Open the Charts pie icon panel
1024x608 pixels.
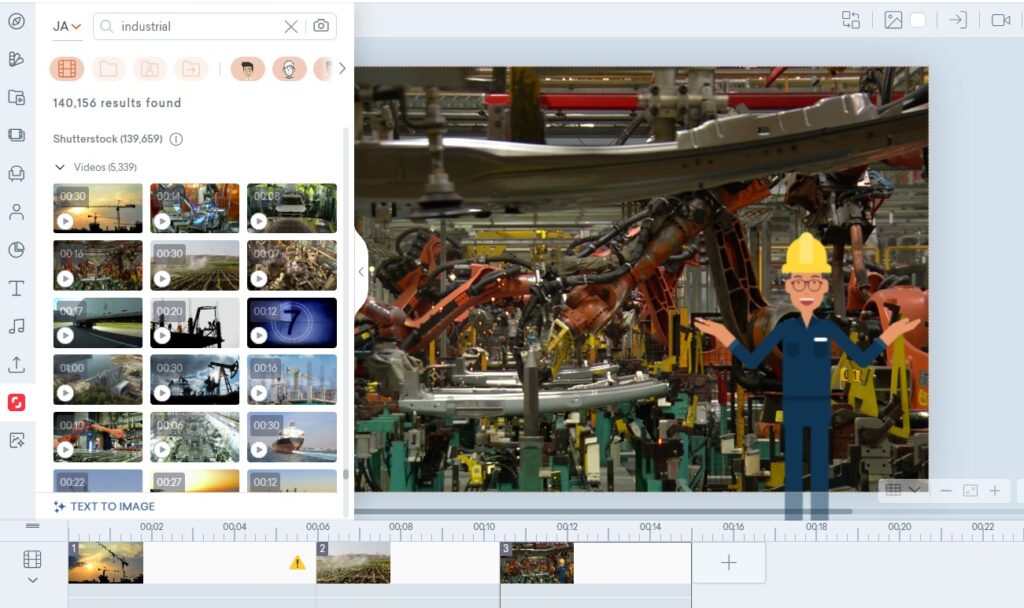16,250
